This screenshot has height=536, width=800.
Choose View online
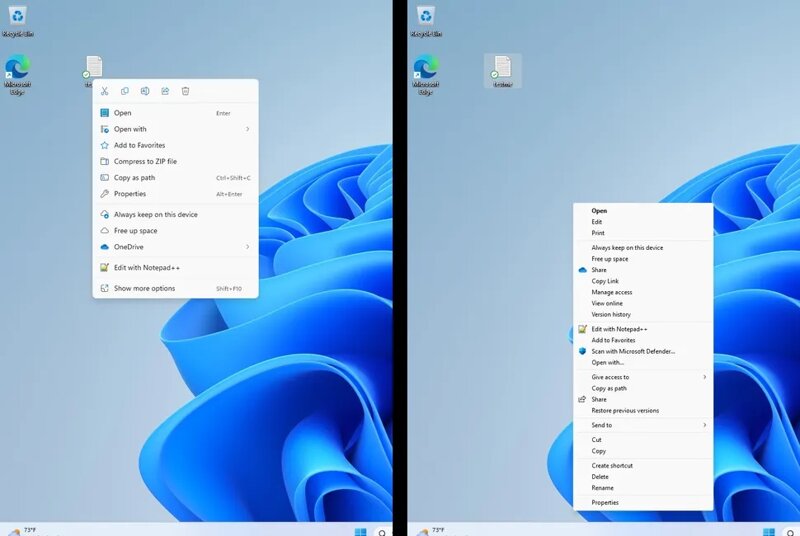tap(643, 303)
